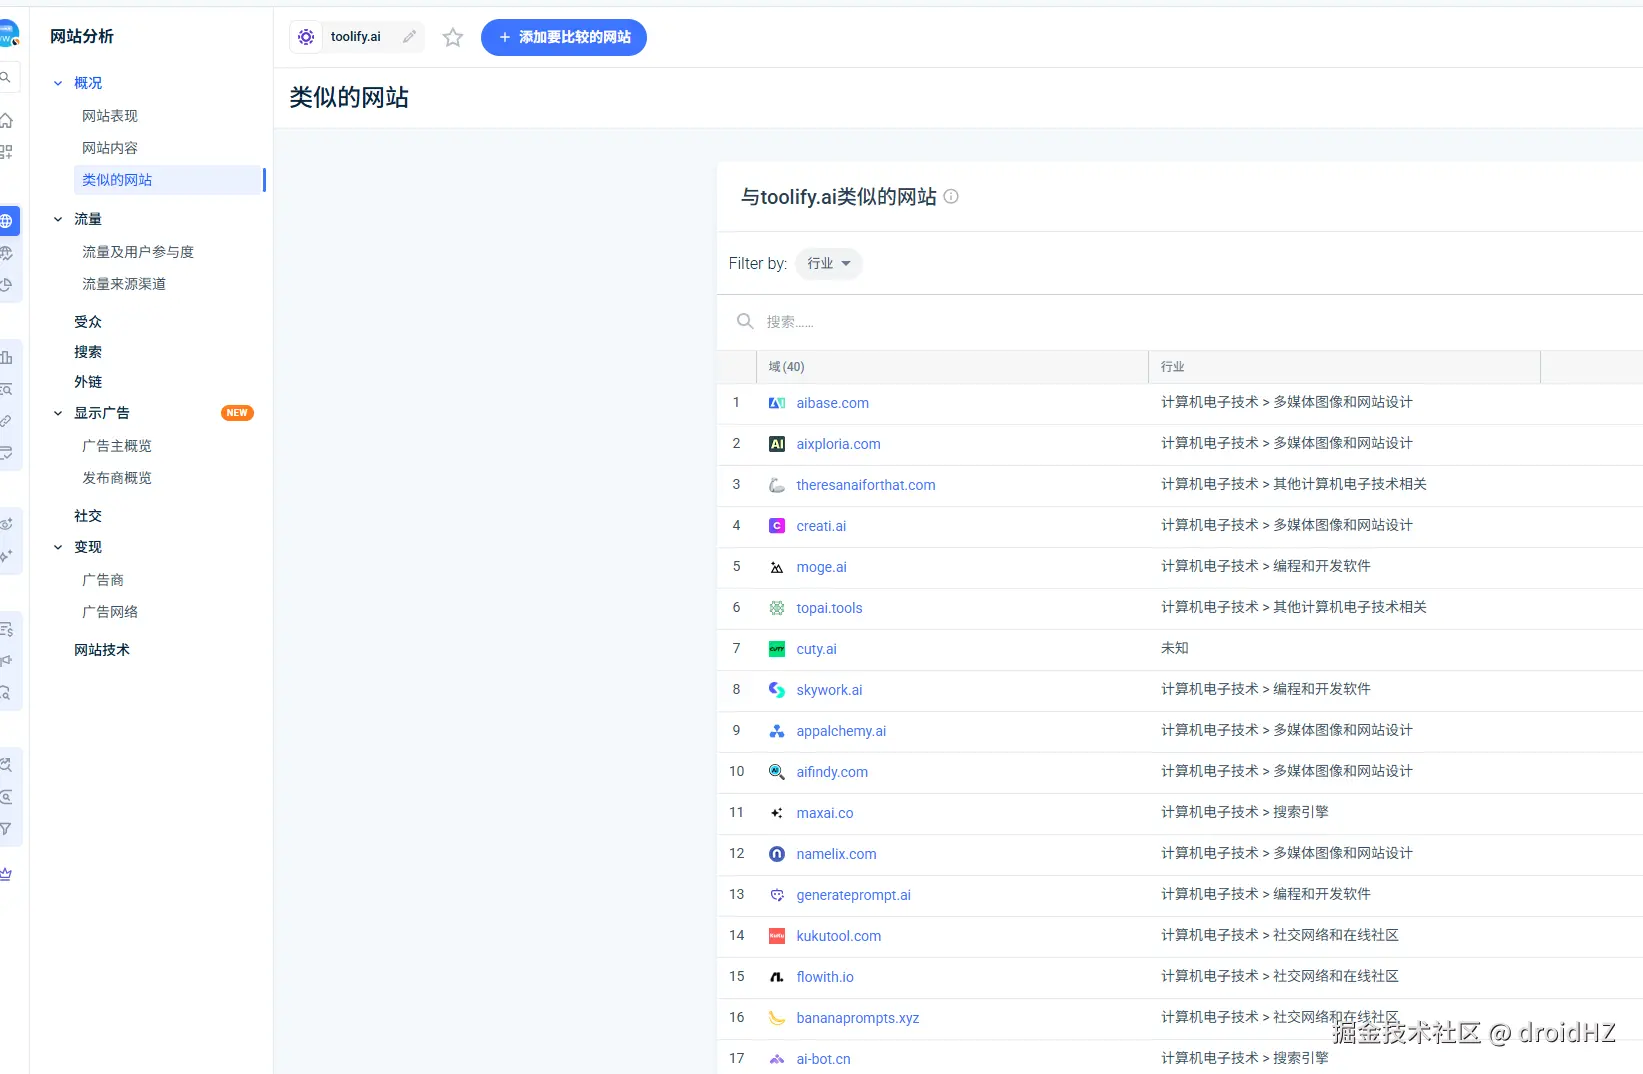The width and height of the screenshot is (1643, 1074).
Task: Click the NEW badge beside 显示广告
Action: pyautogui.click(x=237, y=413)
